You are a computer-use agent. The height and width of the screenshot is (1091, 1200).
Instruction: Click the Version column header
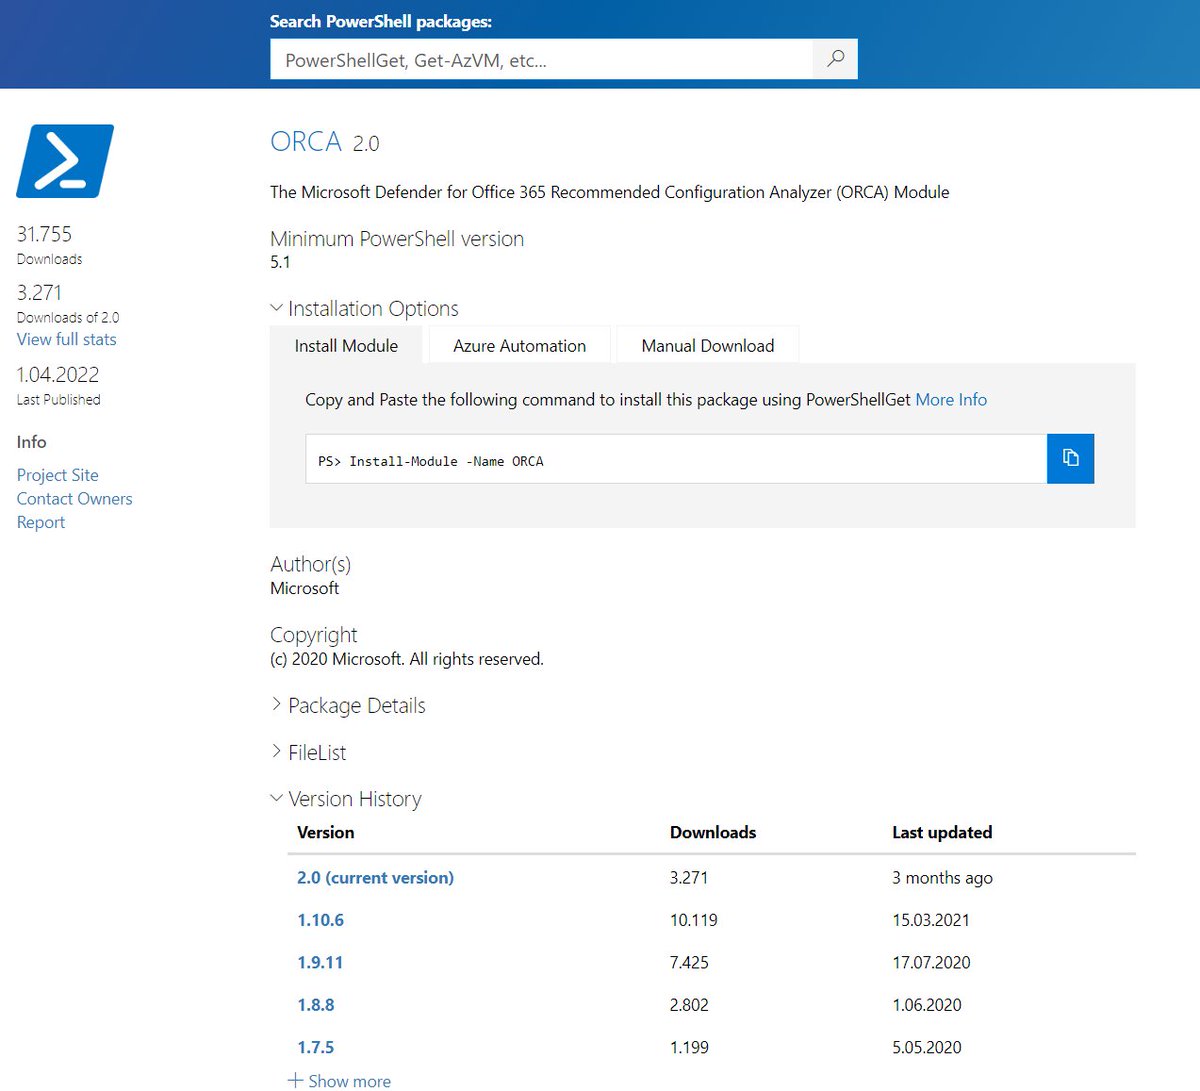coord(325,832)
